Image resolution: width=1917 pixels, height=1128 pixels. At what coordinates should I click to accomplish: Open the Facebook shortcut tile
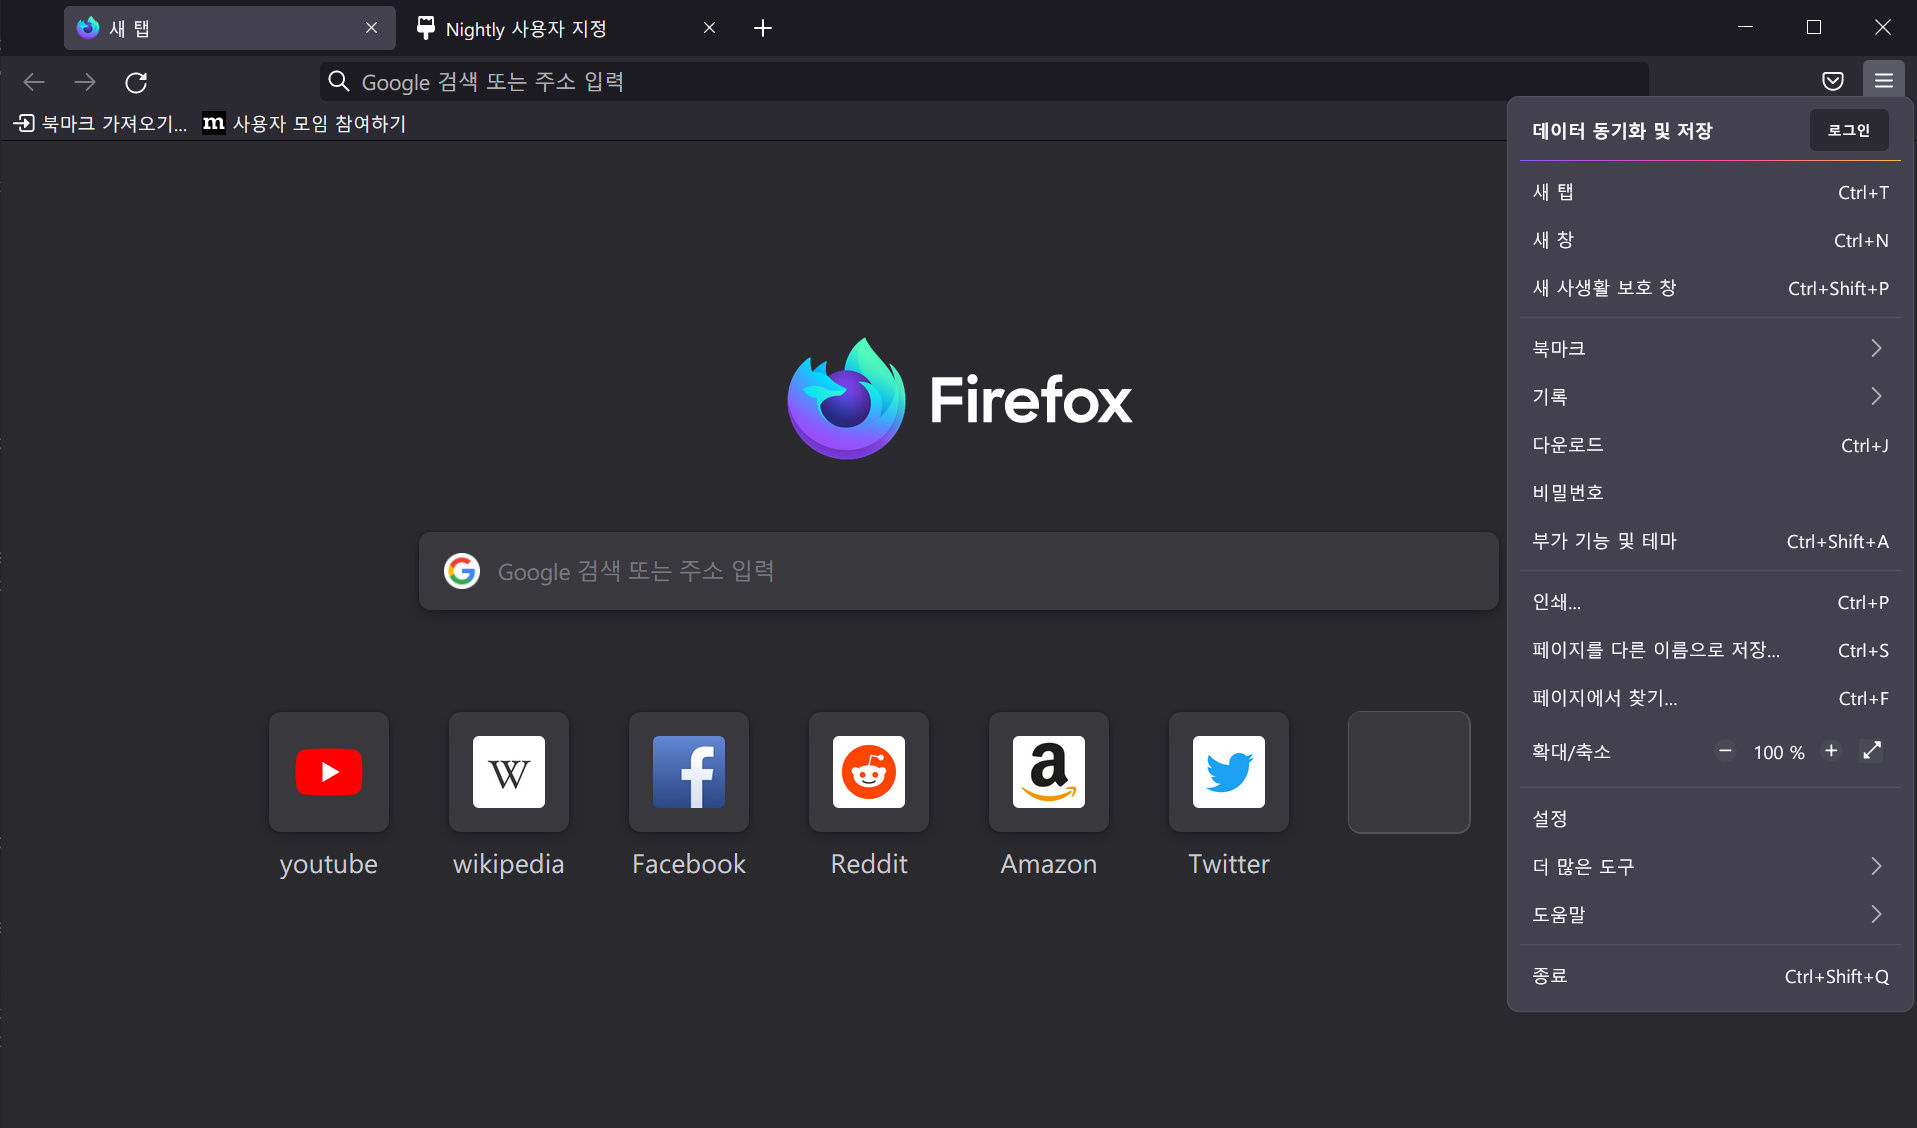(x=689, y=772)
